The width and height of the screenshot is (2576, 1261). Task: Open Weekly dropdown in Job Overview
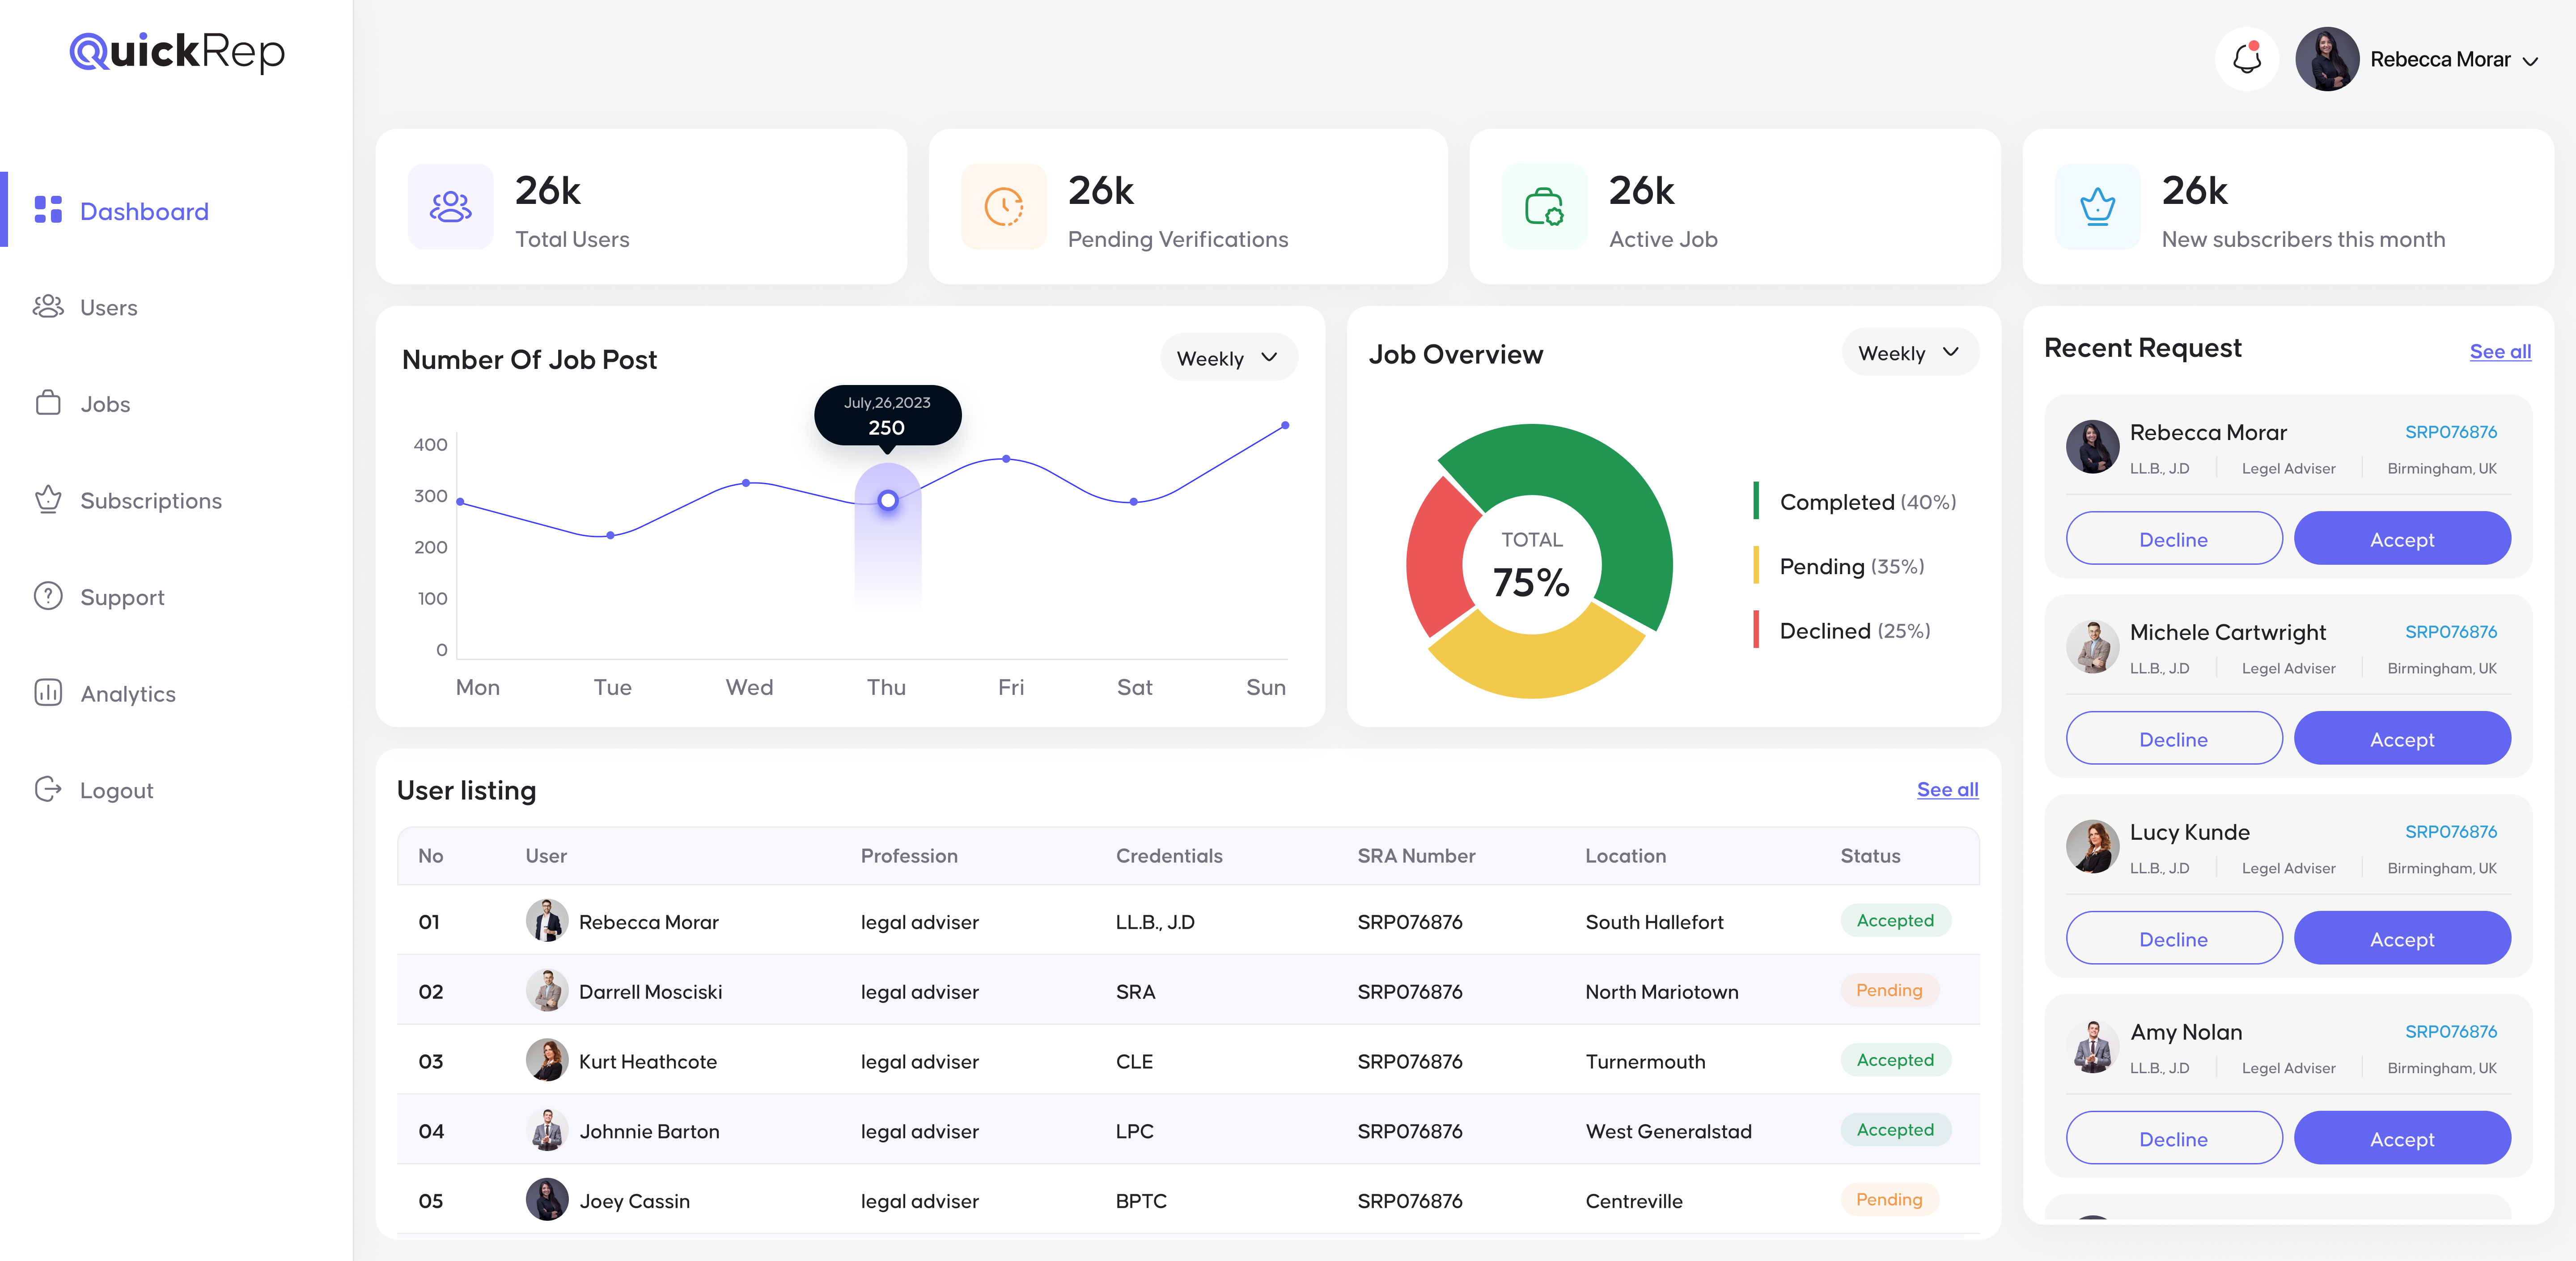1909,353
